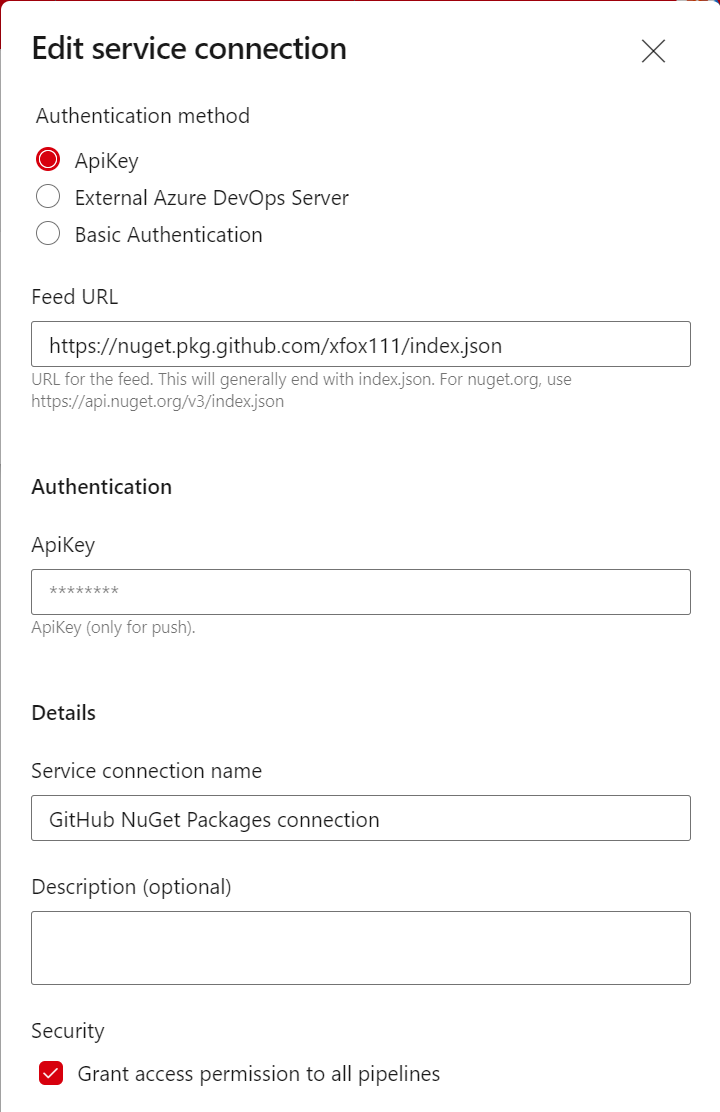Click GitHub NuGet Packages connection name text
720x1112 pixels.
[x=215, y=818]
